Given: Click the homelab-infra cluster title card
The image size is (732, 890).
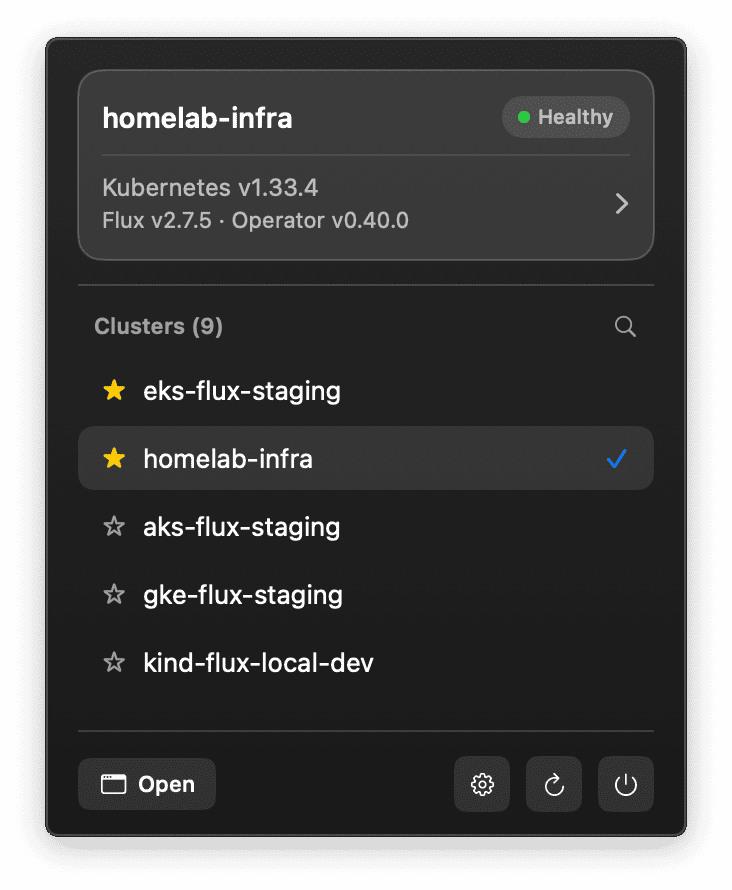Looking at the screenshot, I should [x=197, y=117].
